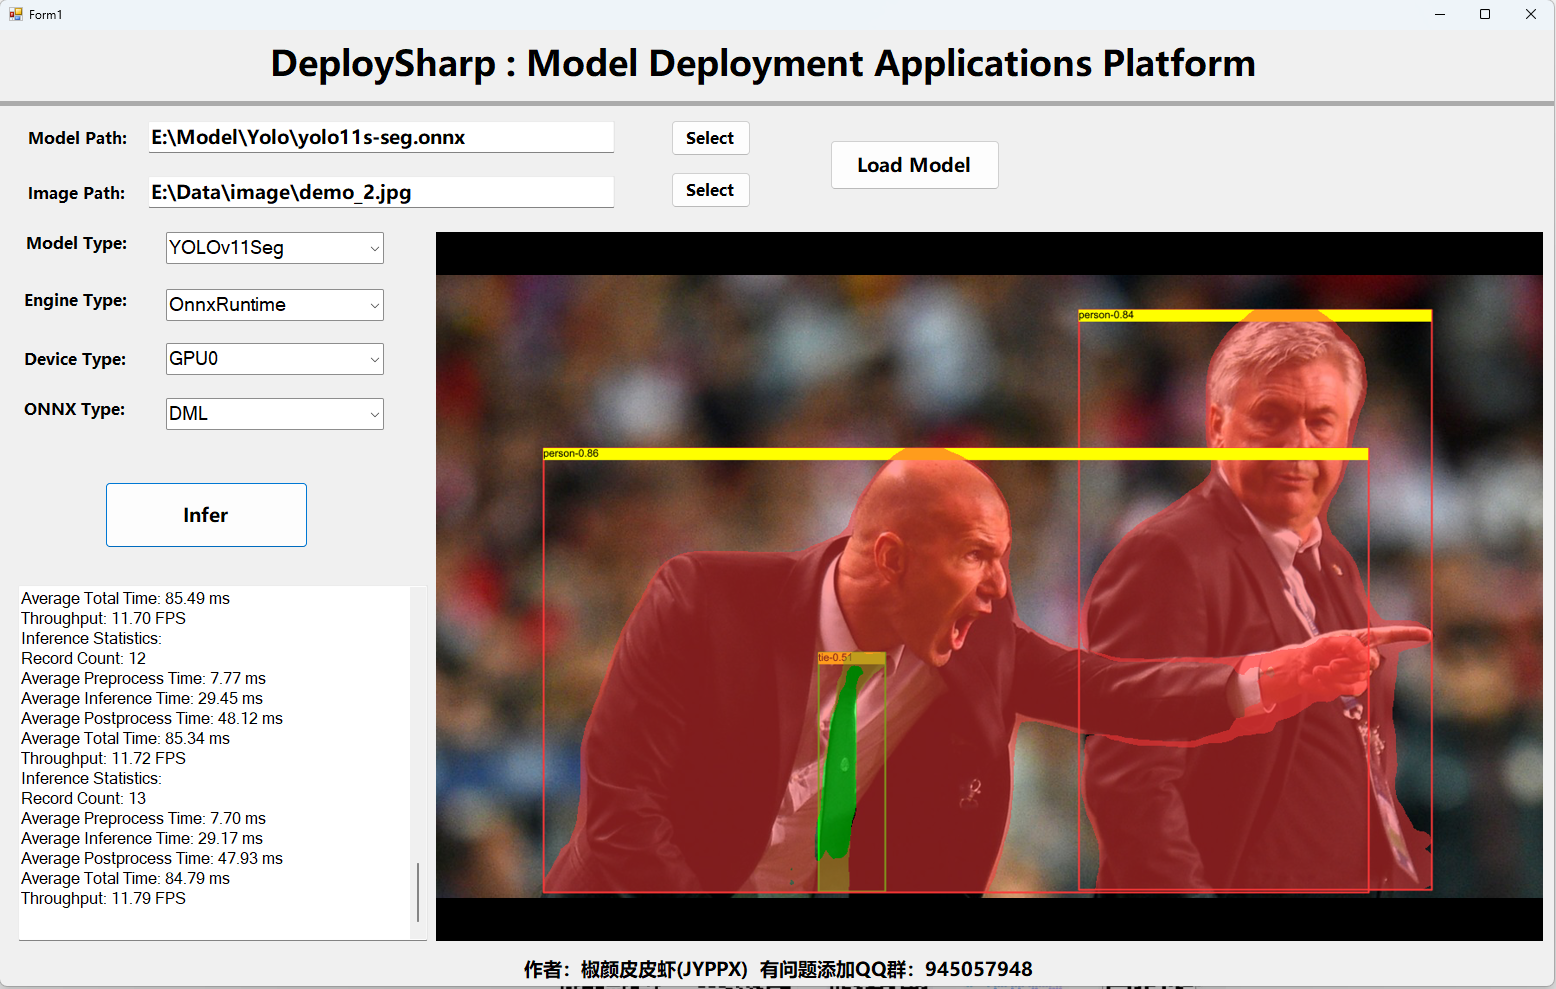Click 'Average Inference Time: 29.17 ms' line
This screenshot has height=989, width=1556.
(142, 838)
